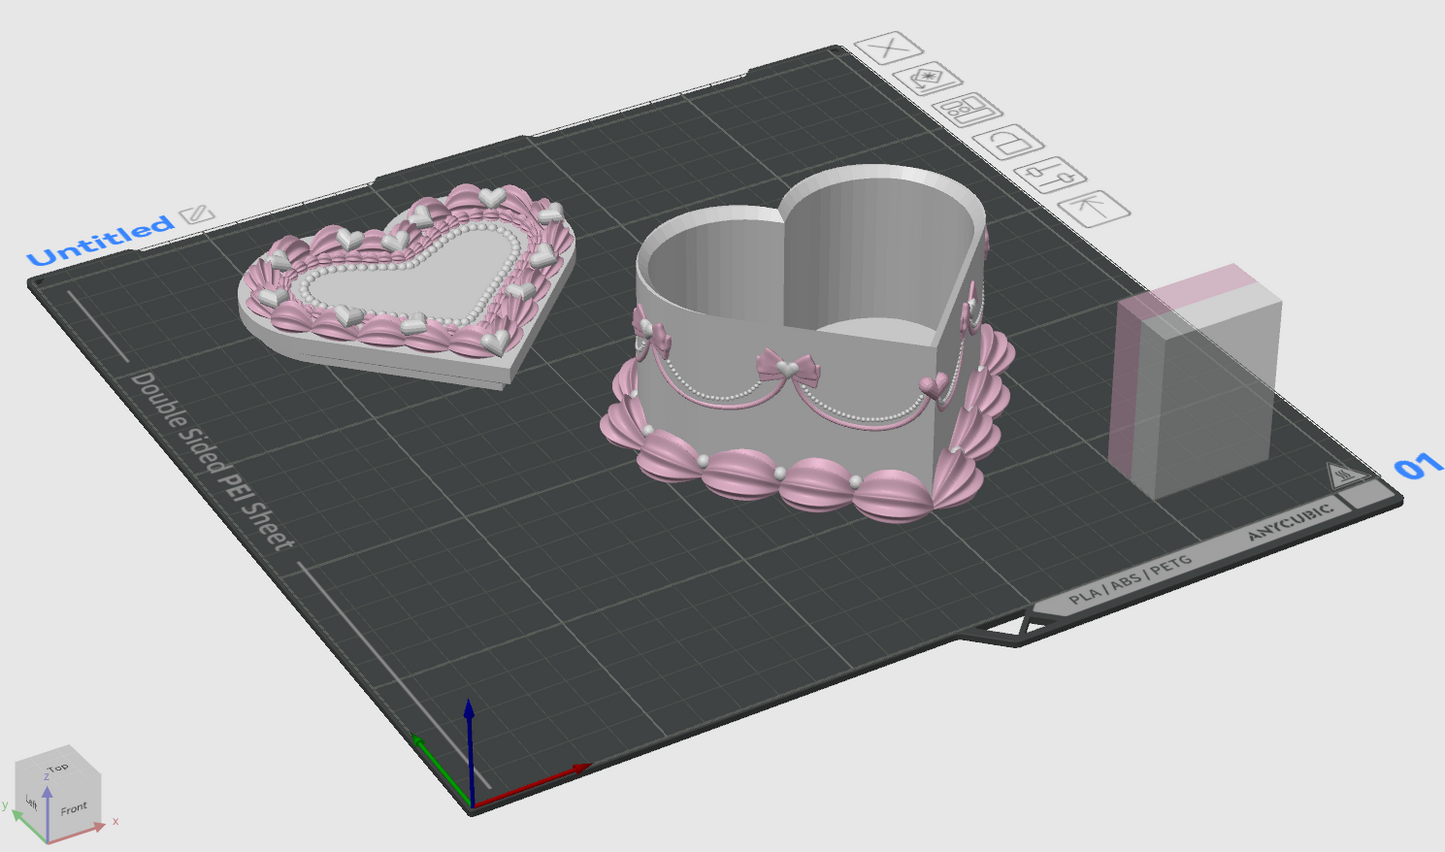
Task: Select the prime tower block
Action: tap(1195, 383)
